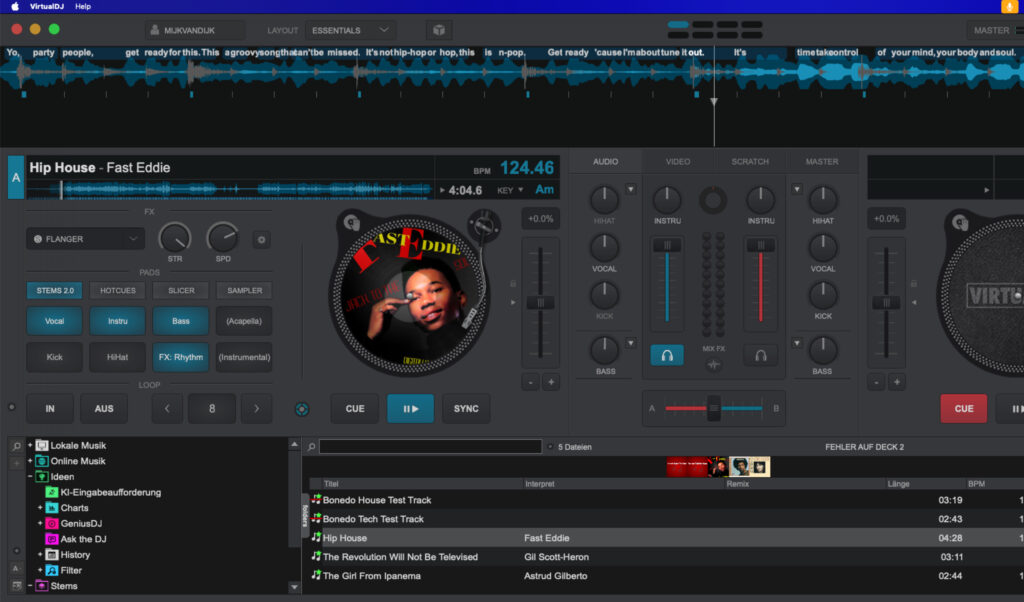Image resolution: width=1024 pixels, height=602 pixels.
Task: Click the headphone monitoring icon on the mixer
Action: coord(666,355)
